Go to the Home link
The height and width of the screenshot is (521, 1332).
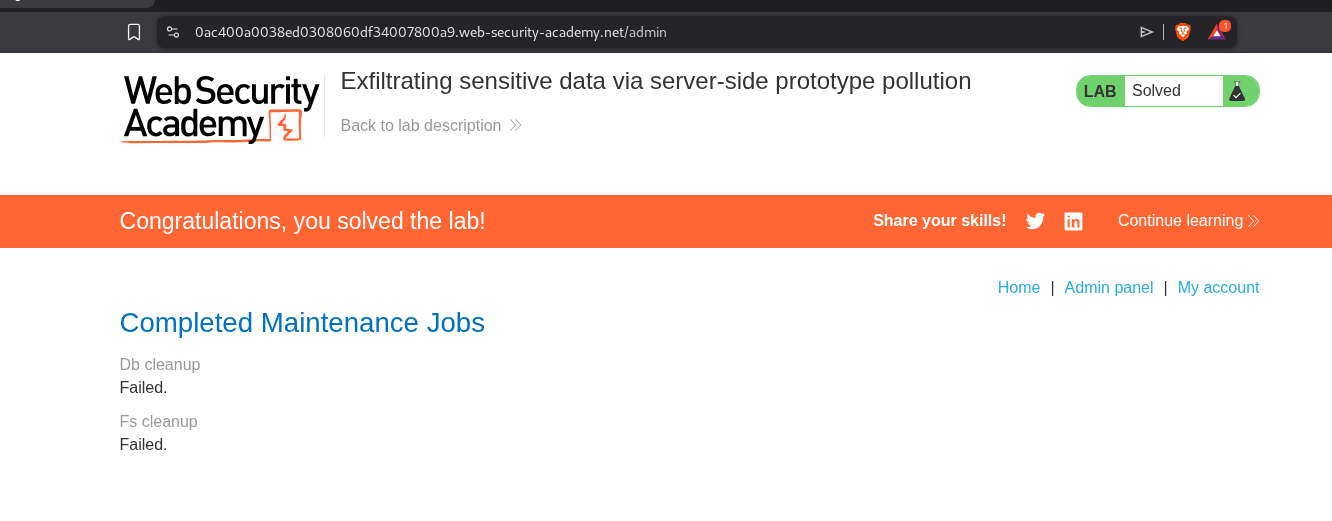[x=1019, y=288]
